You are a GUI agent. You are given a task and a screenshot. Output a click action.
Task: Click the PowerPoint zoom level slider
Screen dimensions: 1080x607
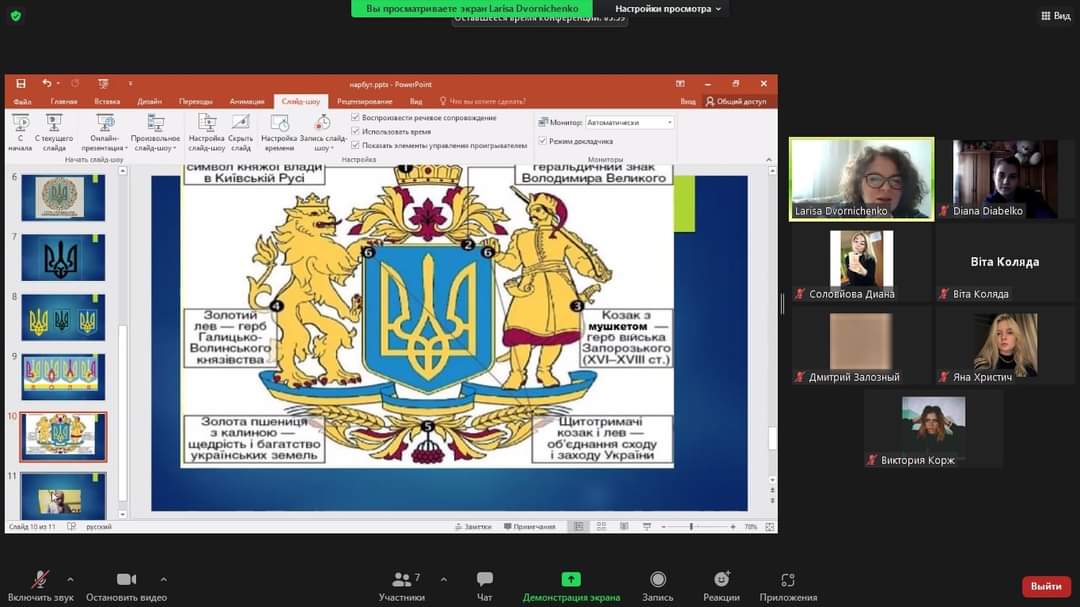click(691, 526)
